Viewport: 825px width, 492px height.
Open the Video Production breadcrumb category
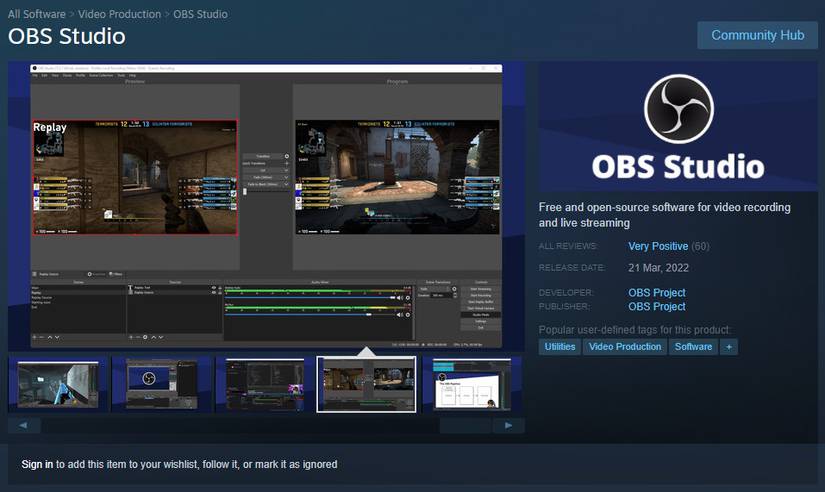point(118,14)
